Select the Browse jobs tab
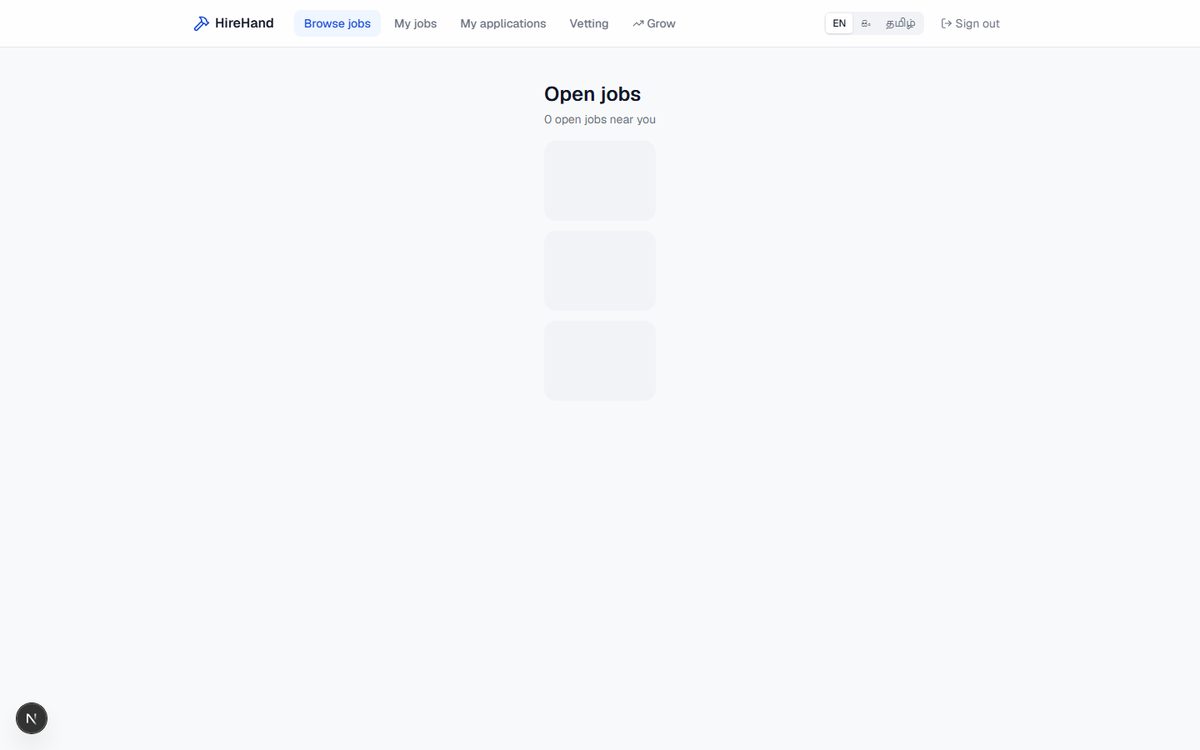This screenshot has width=1200, height=750. click(337, 23)
